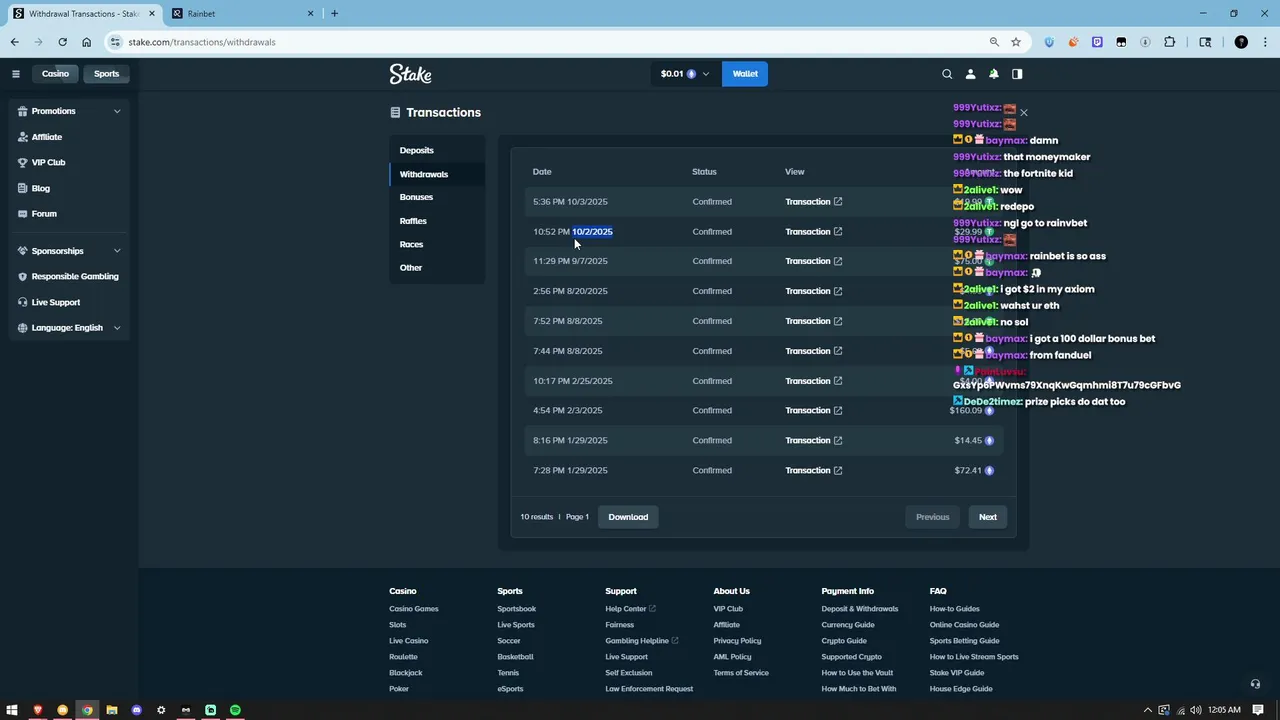1280x720 pixels.
Task: Switch to the Casino tab
Action: pyautogui.click(x=56, y=74)
